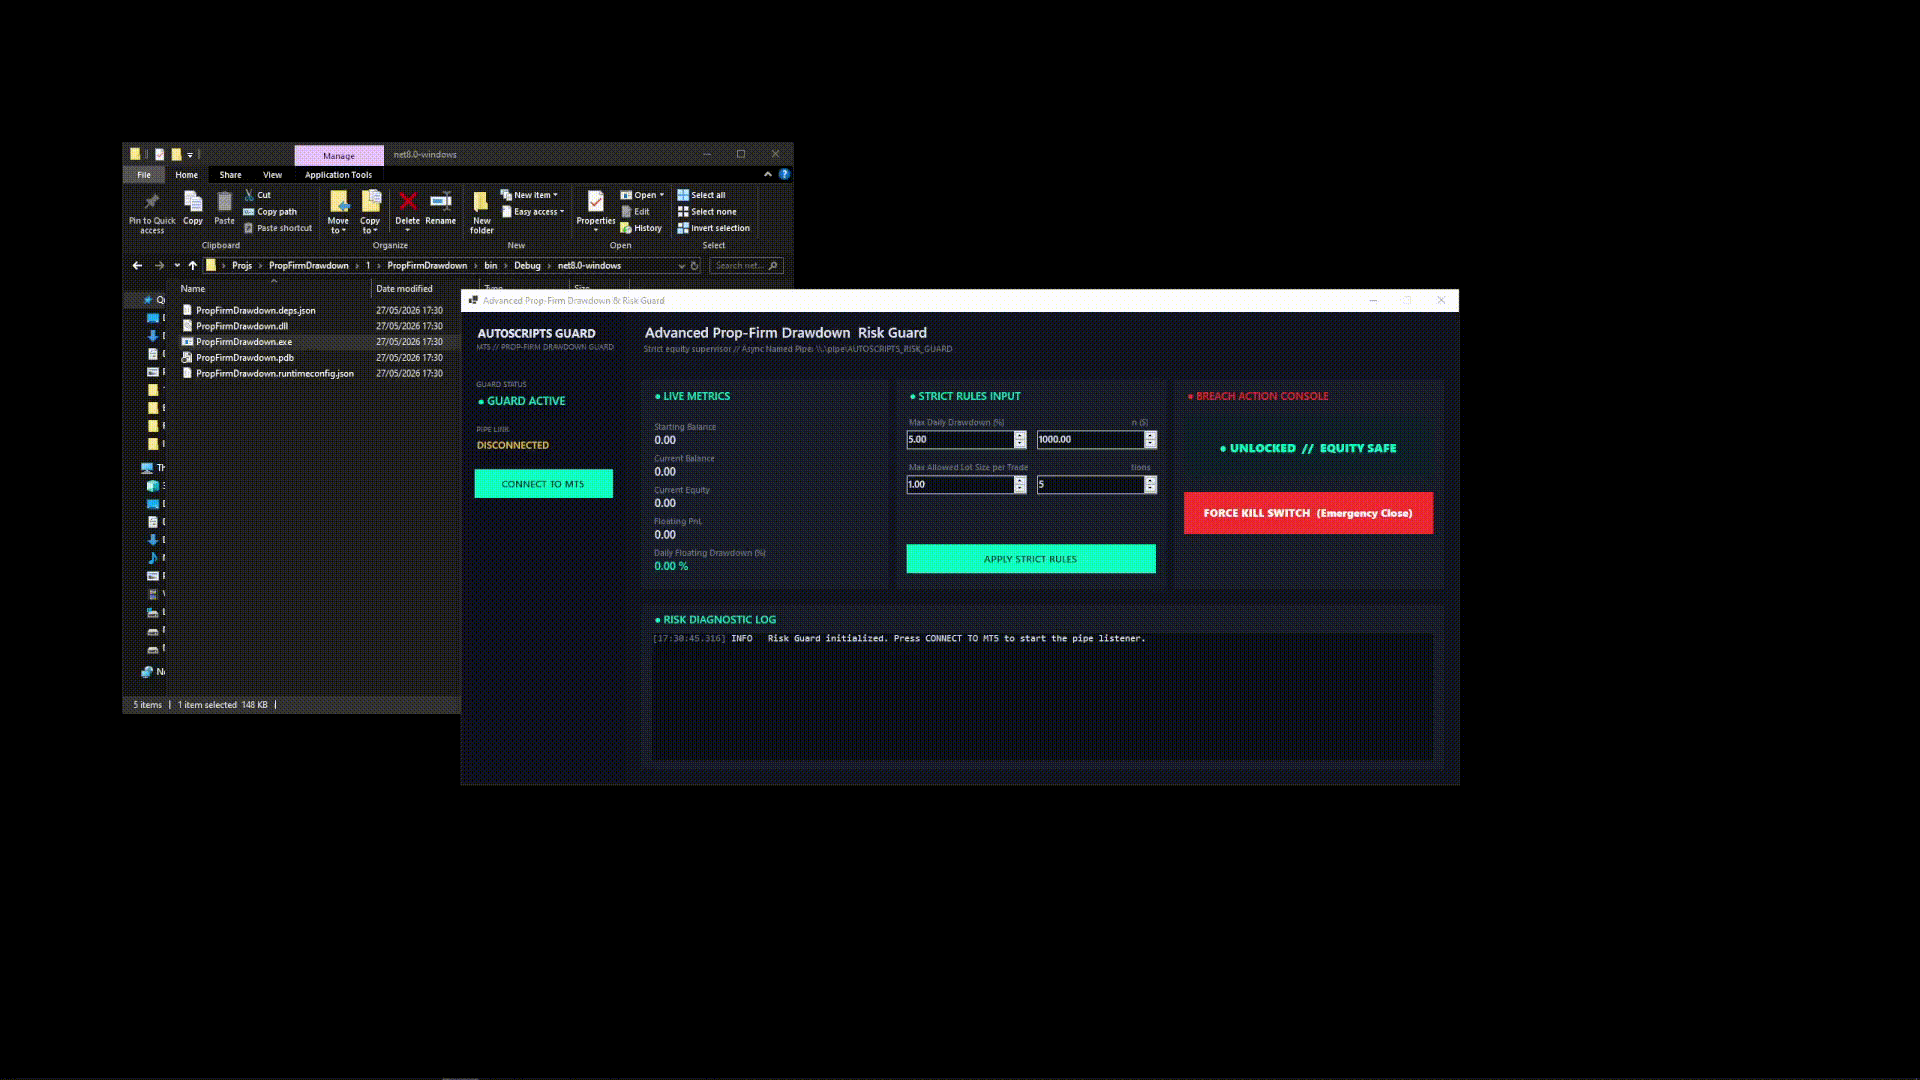1920x1080 pixels.
Task: Expand the New item dropdown
Action: click(529, 195)
